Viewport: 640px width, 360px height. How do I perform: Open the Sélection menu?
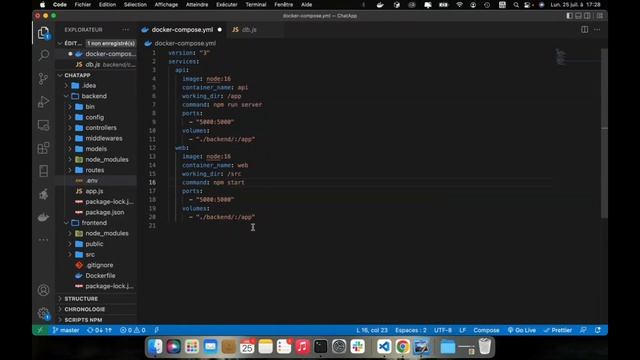135,5
